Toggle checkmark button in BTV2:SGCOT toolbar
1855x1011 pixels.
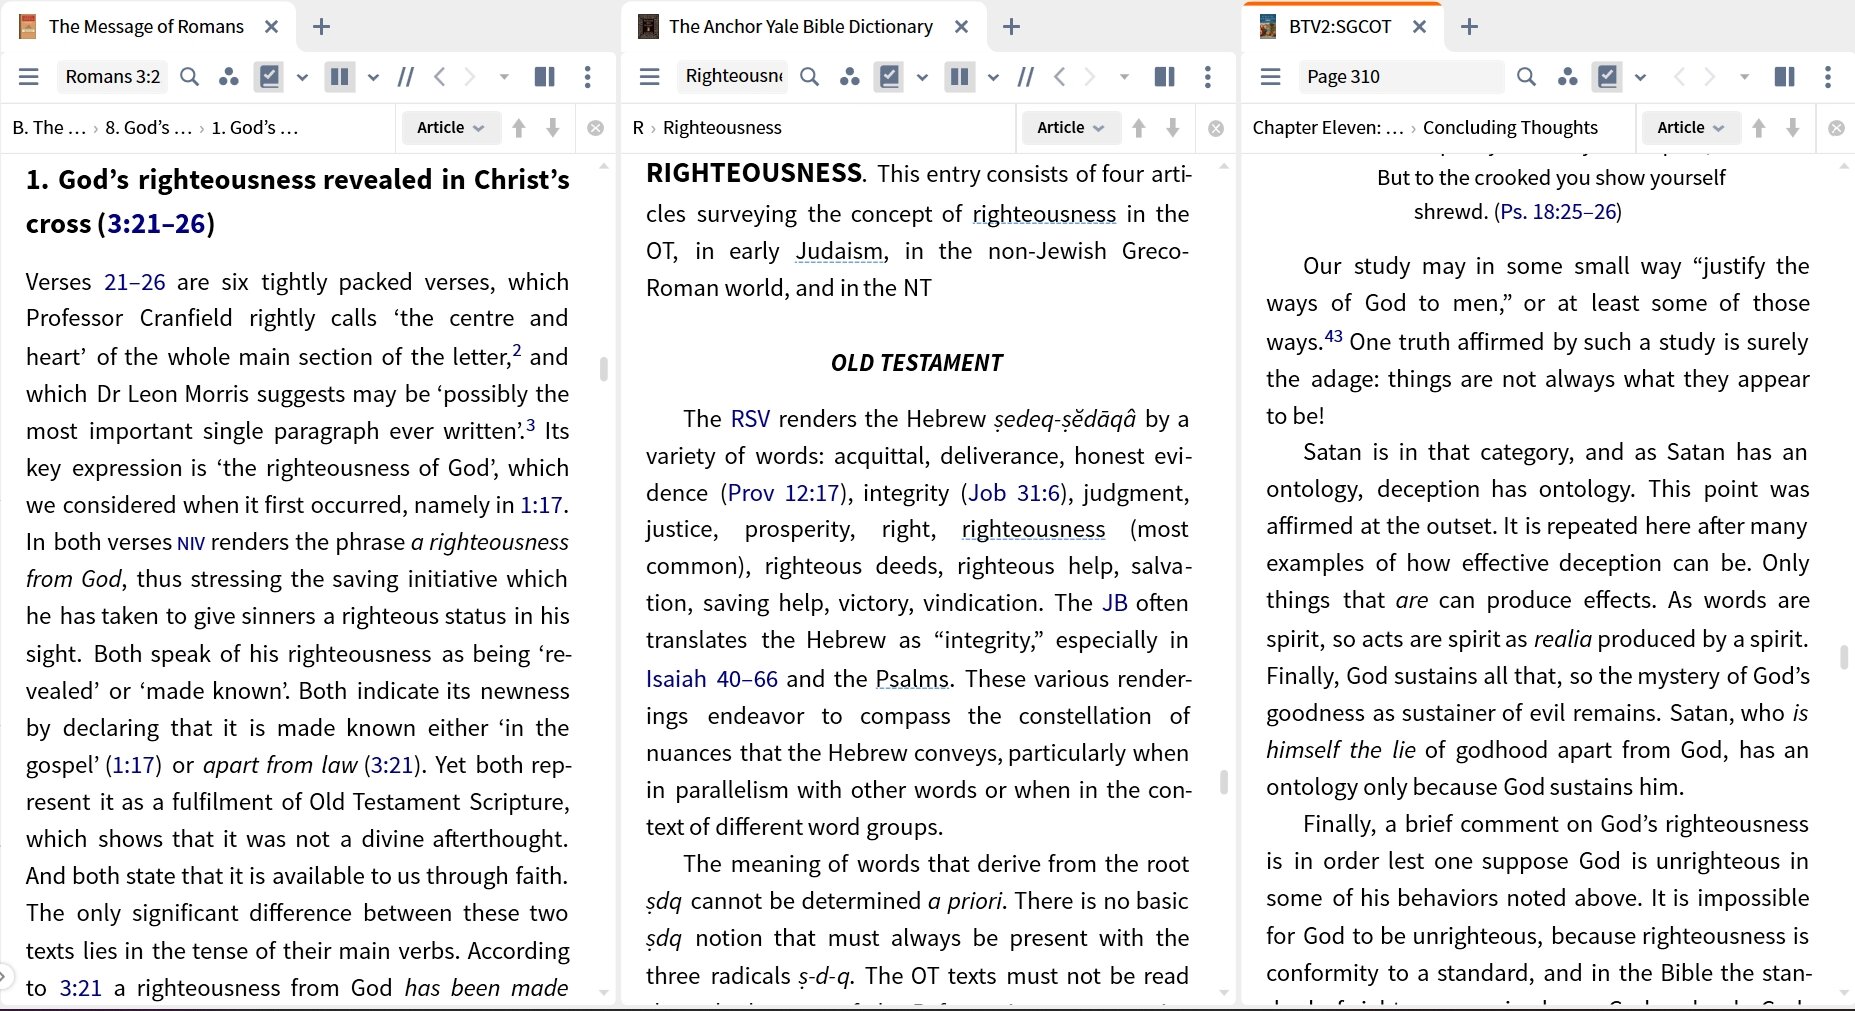pos(1607,77)
